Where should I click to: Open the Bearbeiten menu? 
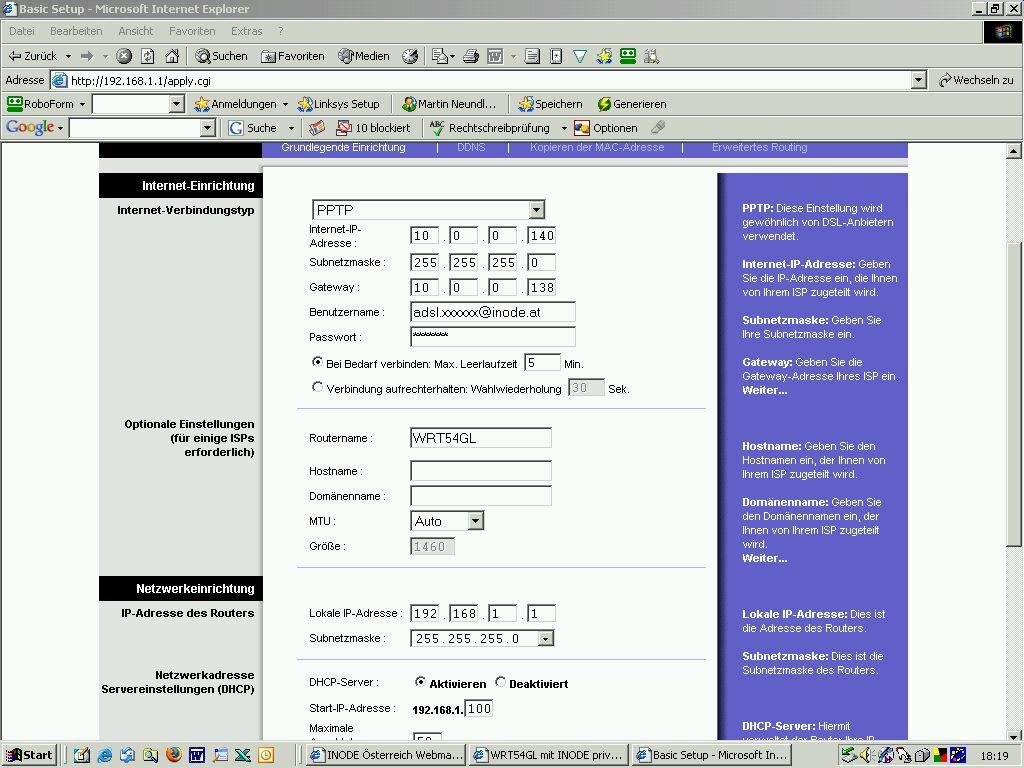pyautogui.click(x=76, y=31)
